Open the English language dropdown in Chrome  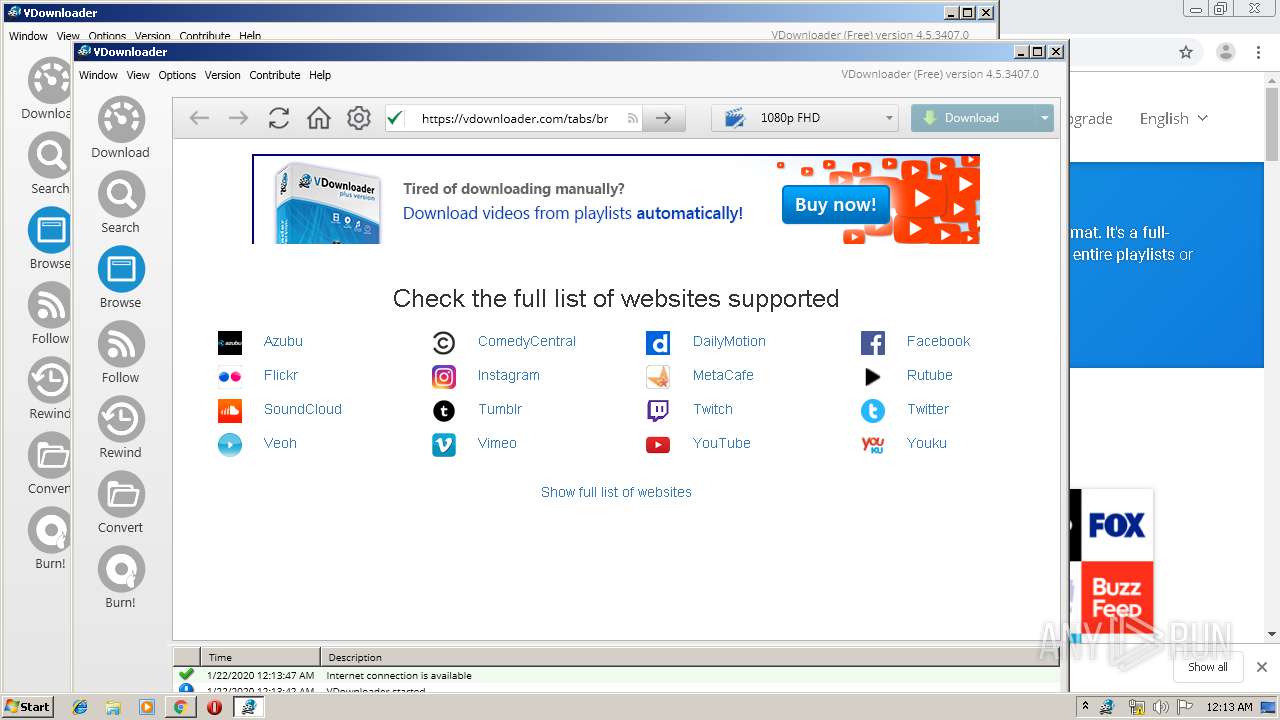point(1174,118)
